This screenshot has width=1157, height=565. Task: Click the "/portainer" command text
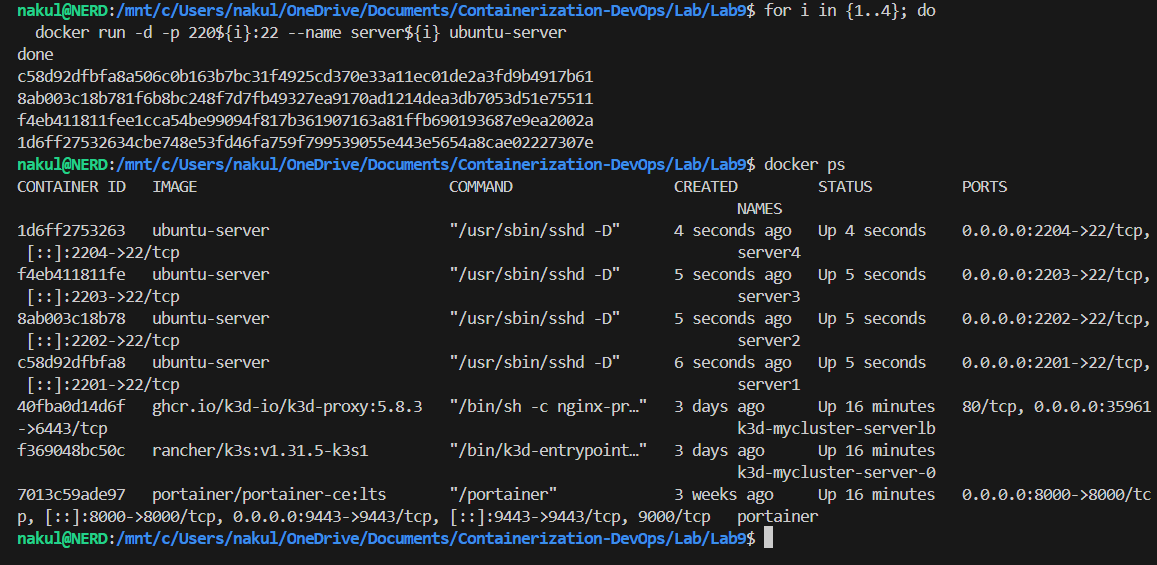(503, 494)
